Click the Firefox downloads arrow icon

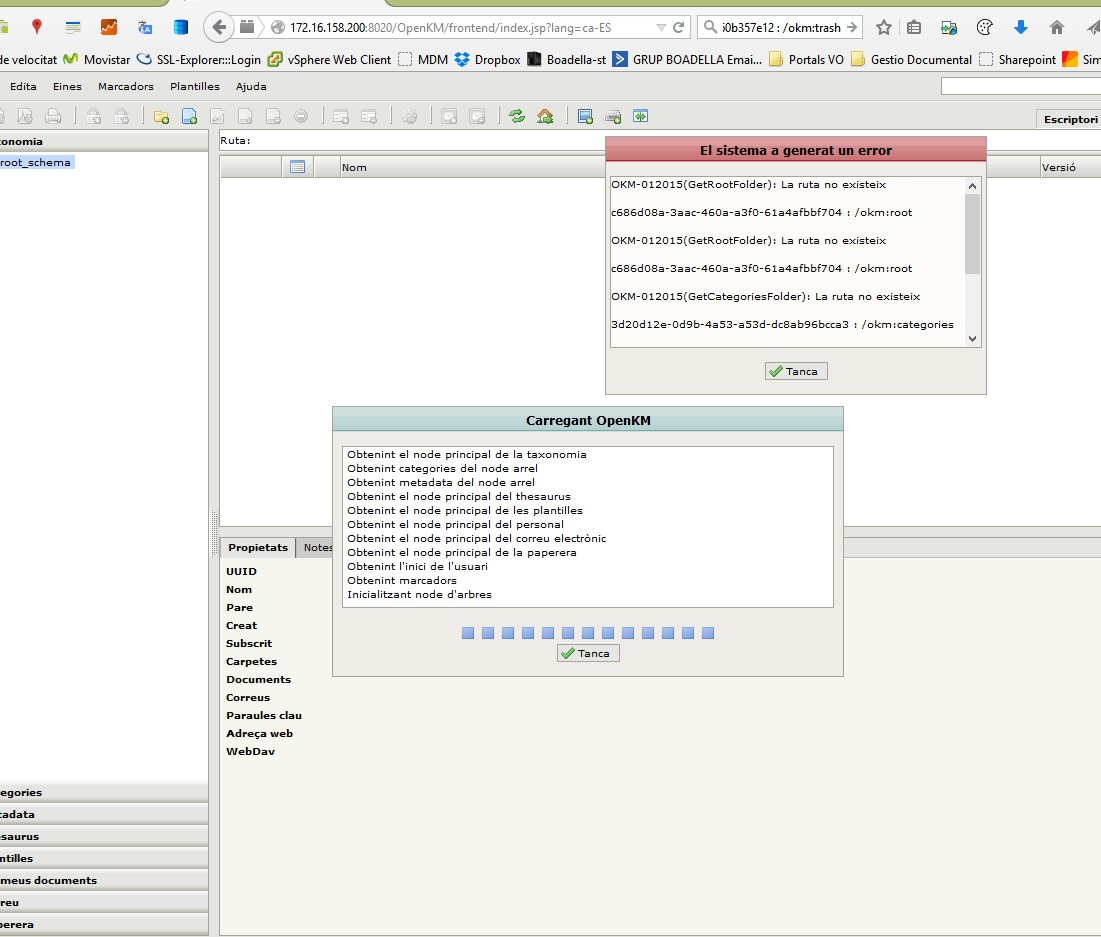pyautogui.click(x=1021, y=27)
